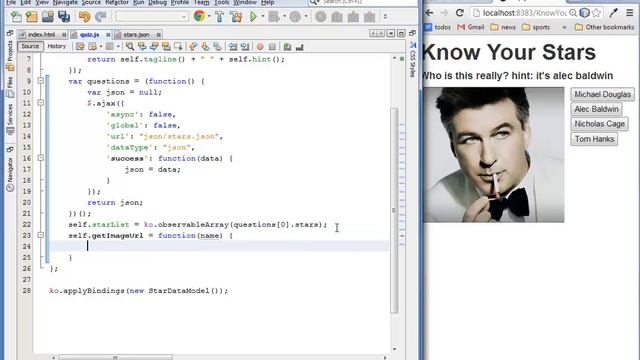Collapse the success function fold at line 16
Viewport: 640px width, 360px height.
point(40,158)
